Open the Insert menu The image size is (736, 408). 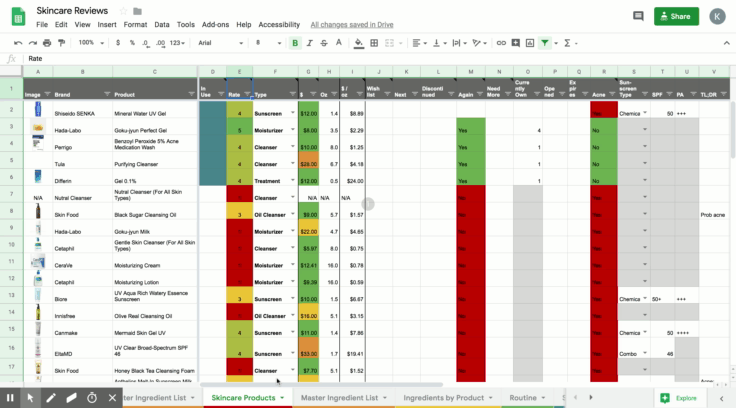point(107,24)
